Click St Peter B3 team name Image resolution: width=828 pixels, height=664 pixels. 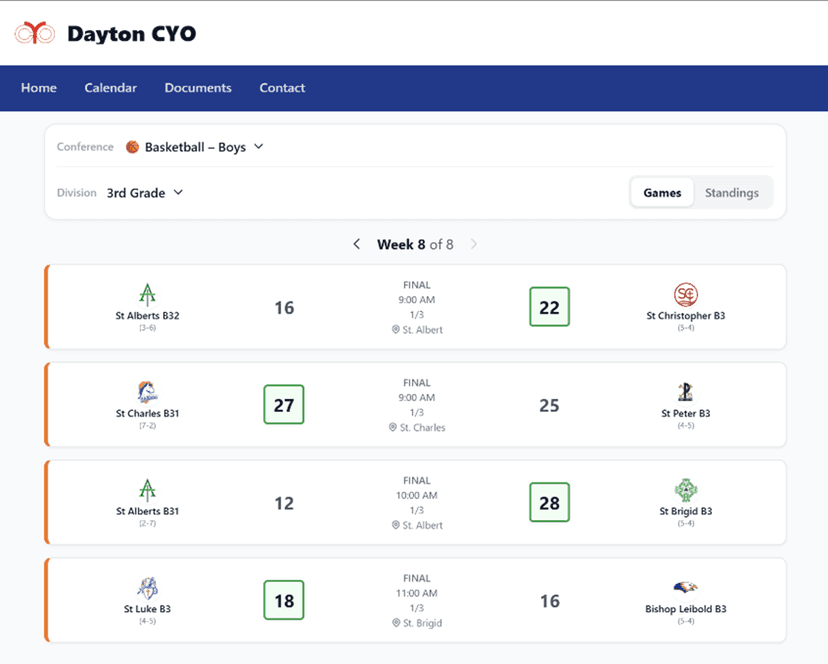(685, 413)
